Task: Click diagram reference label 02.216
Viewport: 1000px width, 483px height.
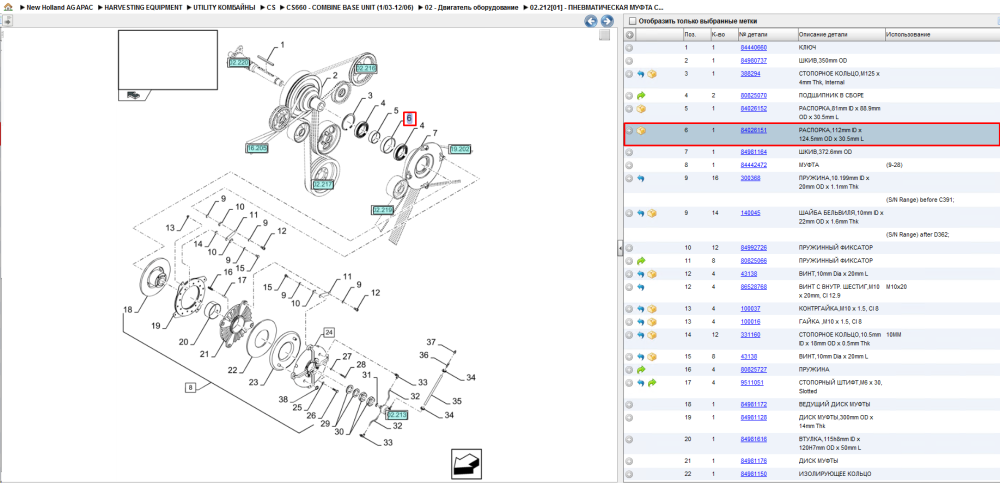Action: pos(366,68)
